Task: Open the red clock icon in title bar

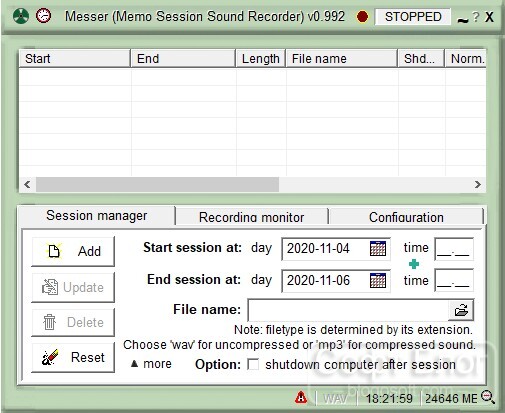Action: pyautogui.click(x=44, y=16)
